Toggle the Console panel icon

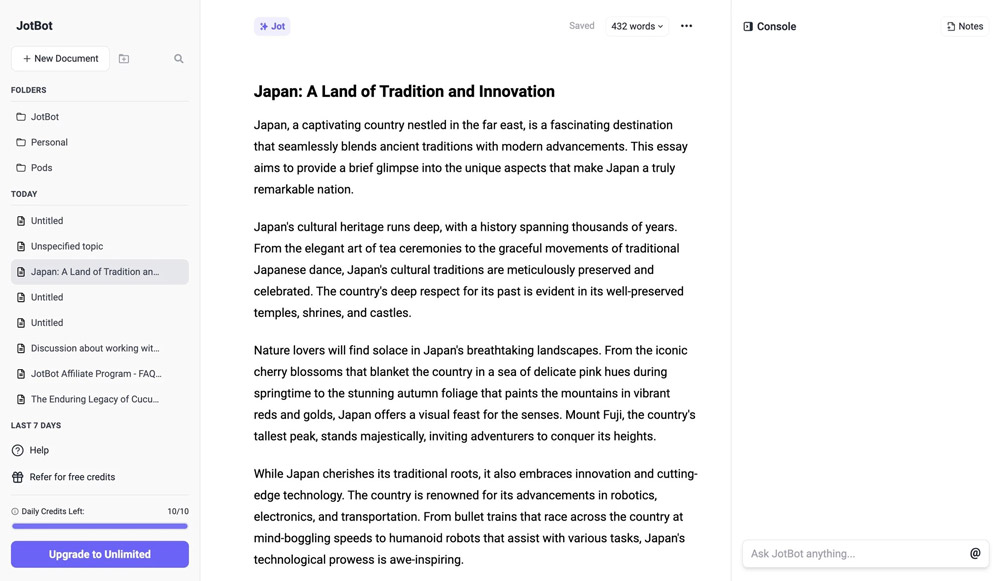[x=748, y=27]
